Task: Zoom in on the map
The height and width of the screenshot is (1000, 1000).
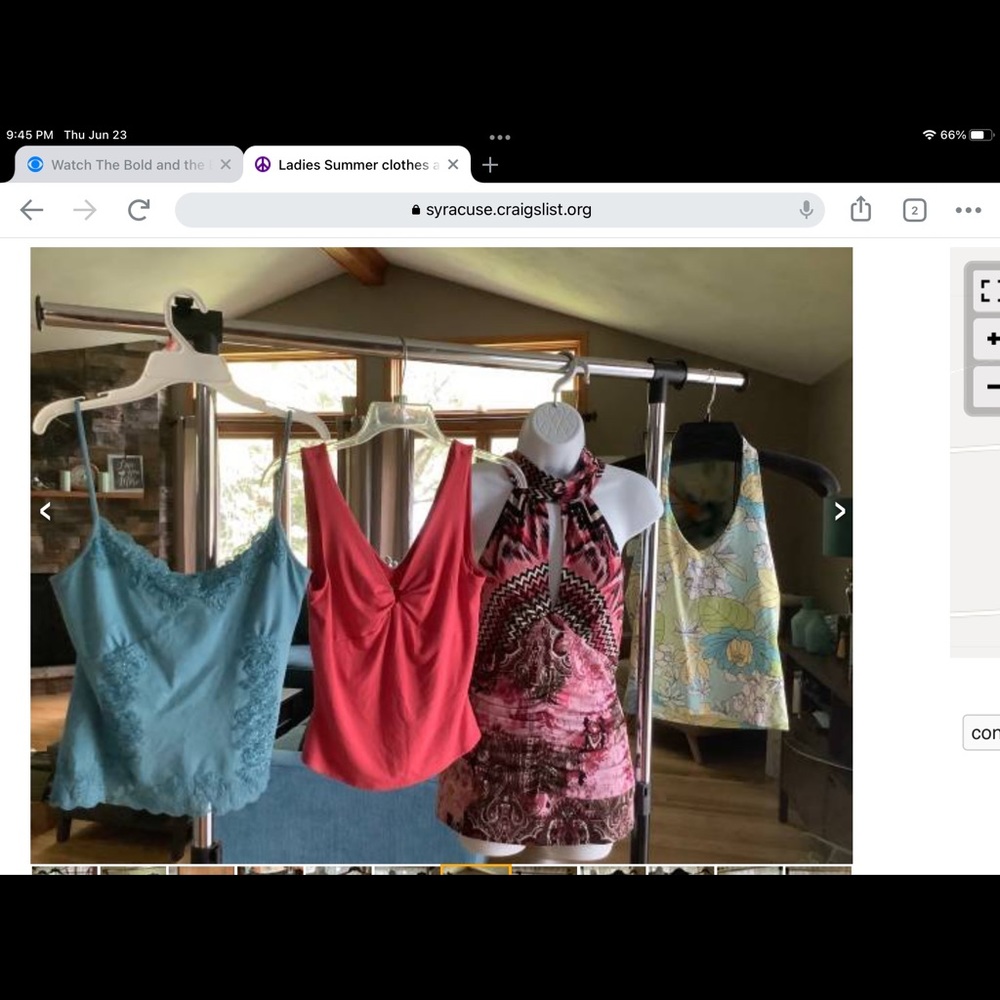Action: click(989, 339)
